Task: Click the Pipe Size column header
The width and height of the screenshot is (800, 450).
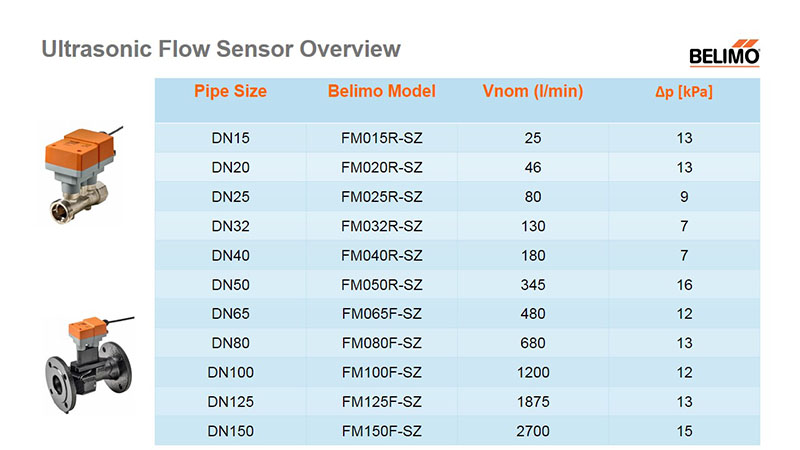Action: click(x=230, y=91)
